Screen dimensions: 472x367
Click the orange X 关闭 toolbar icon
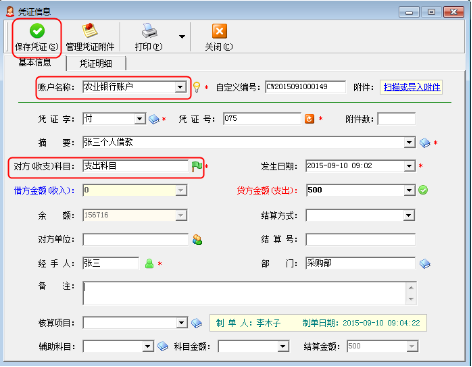click(x=219, y=31)
